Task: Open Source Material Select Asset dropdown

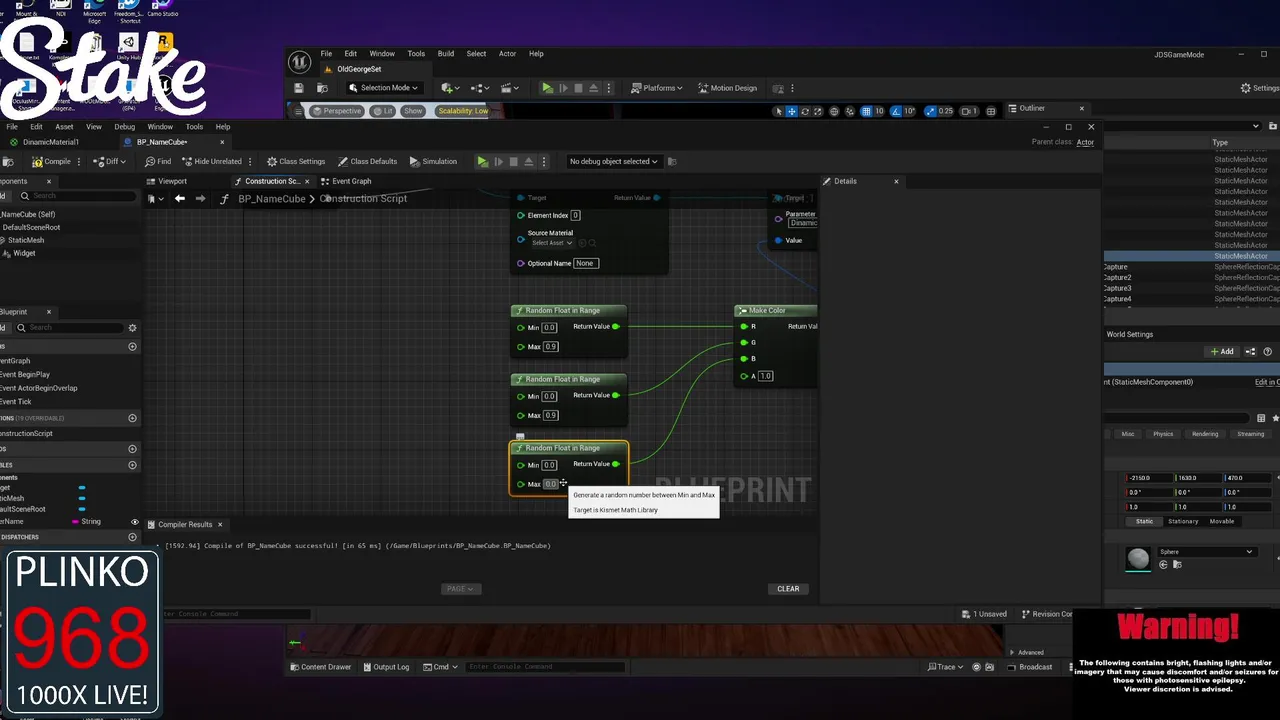Action: coord(552,243)
